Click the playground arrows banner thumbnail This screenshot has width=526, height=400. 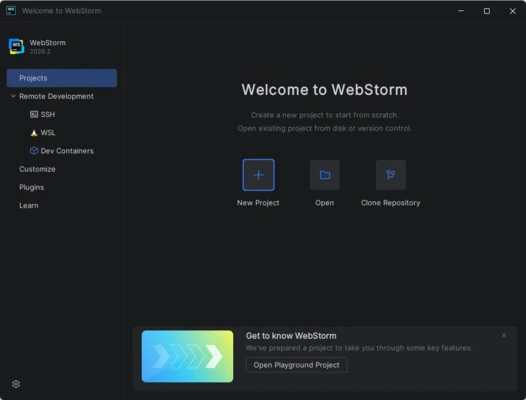[x=187, y=356]
